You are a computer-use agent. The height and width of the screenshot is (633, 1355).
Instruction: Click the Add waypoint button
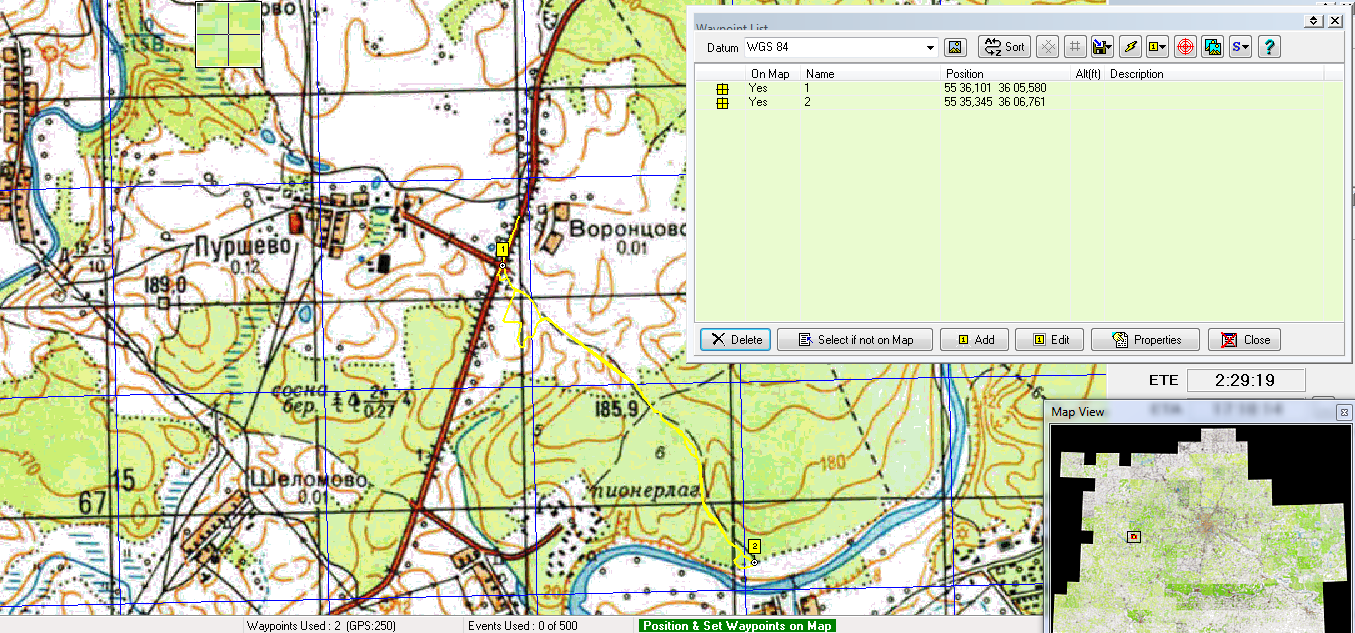pyautogui.click(x=974, y=340)
